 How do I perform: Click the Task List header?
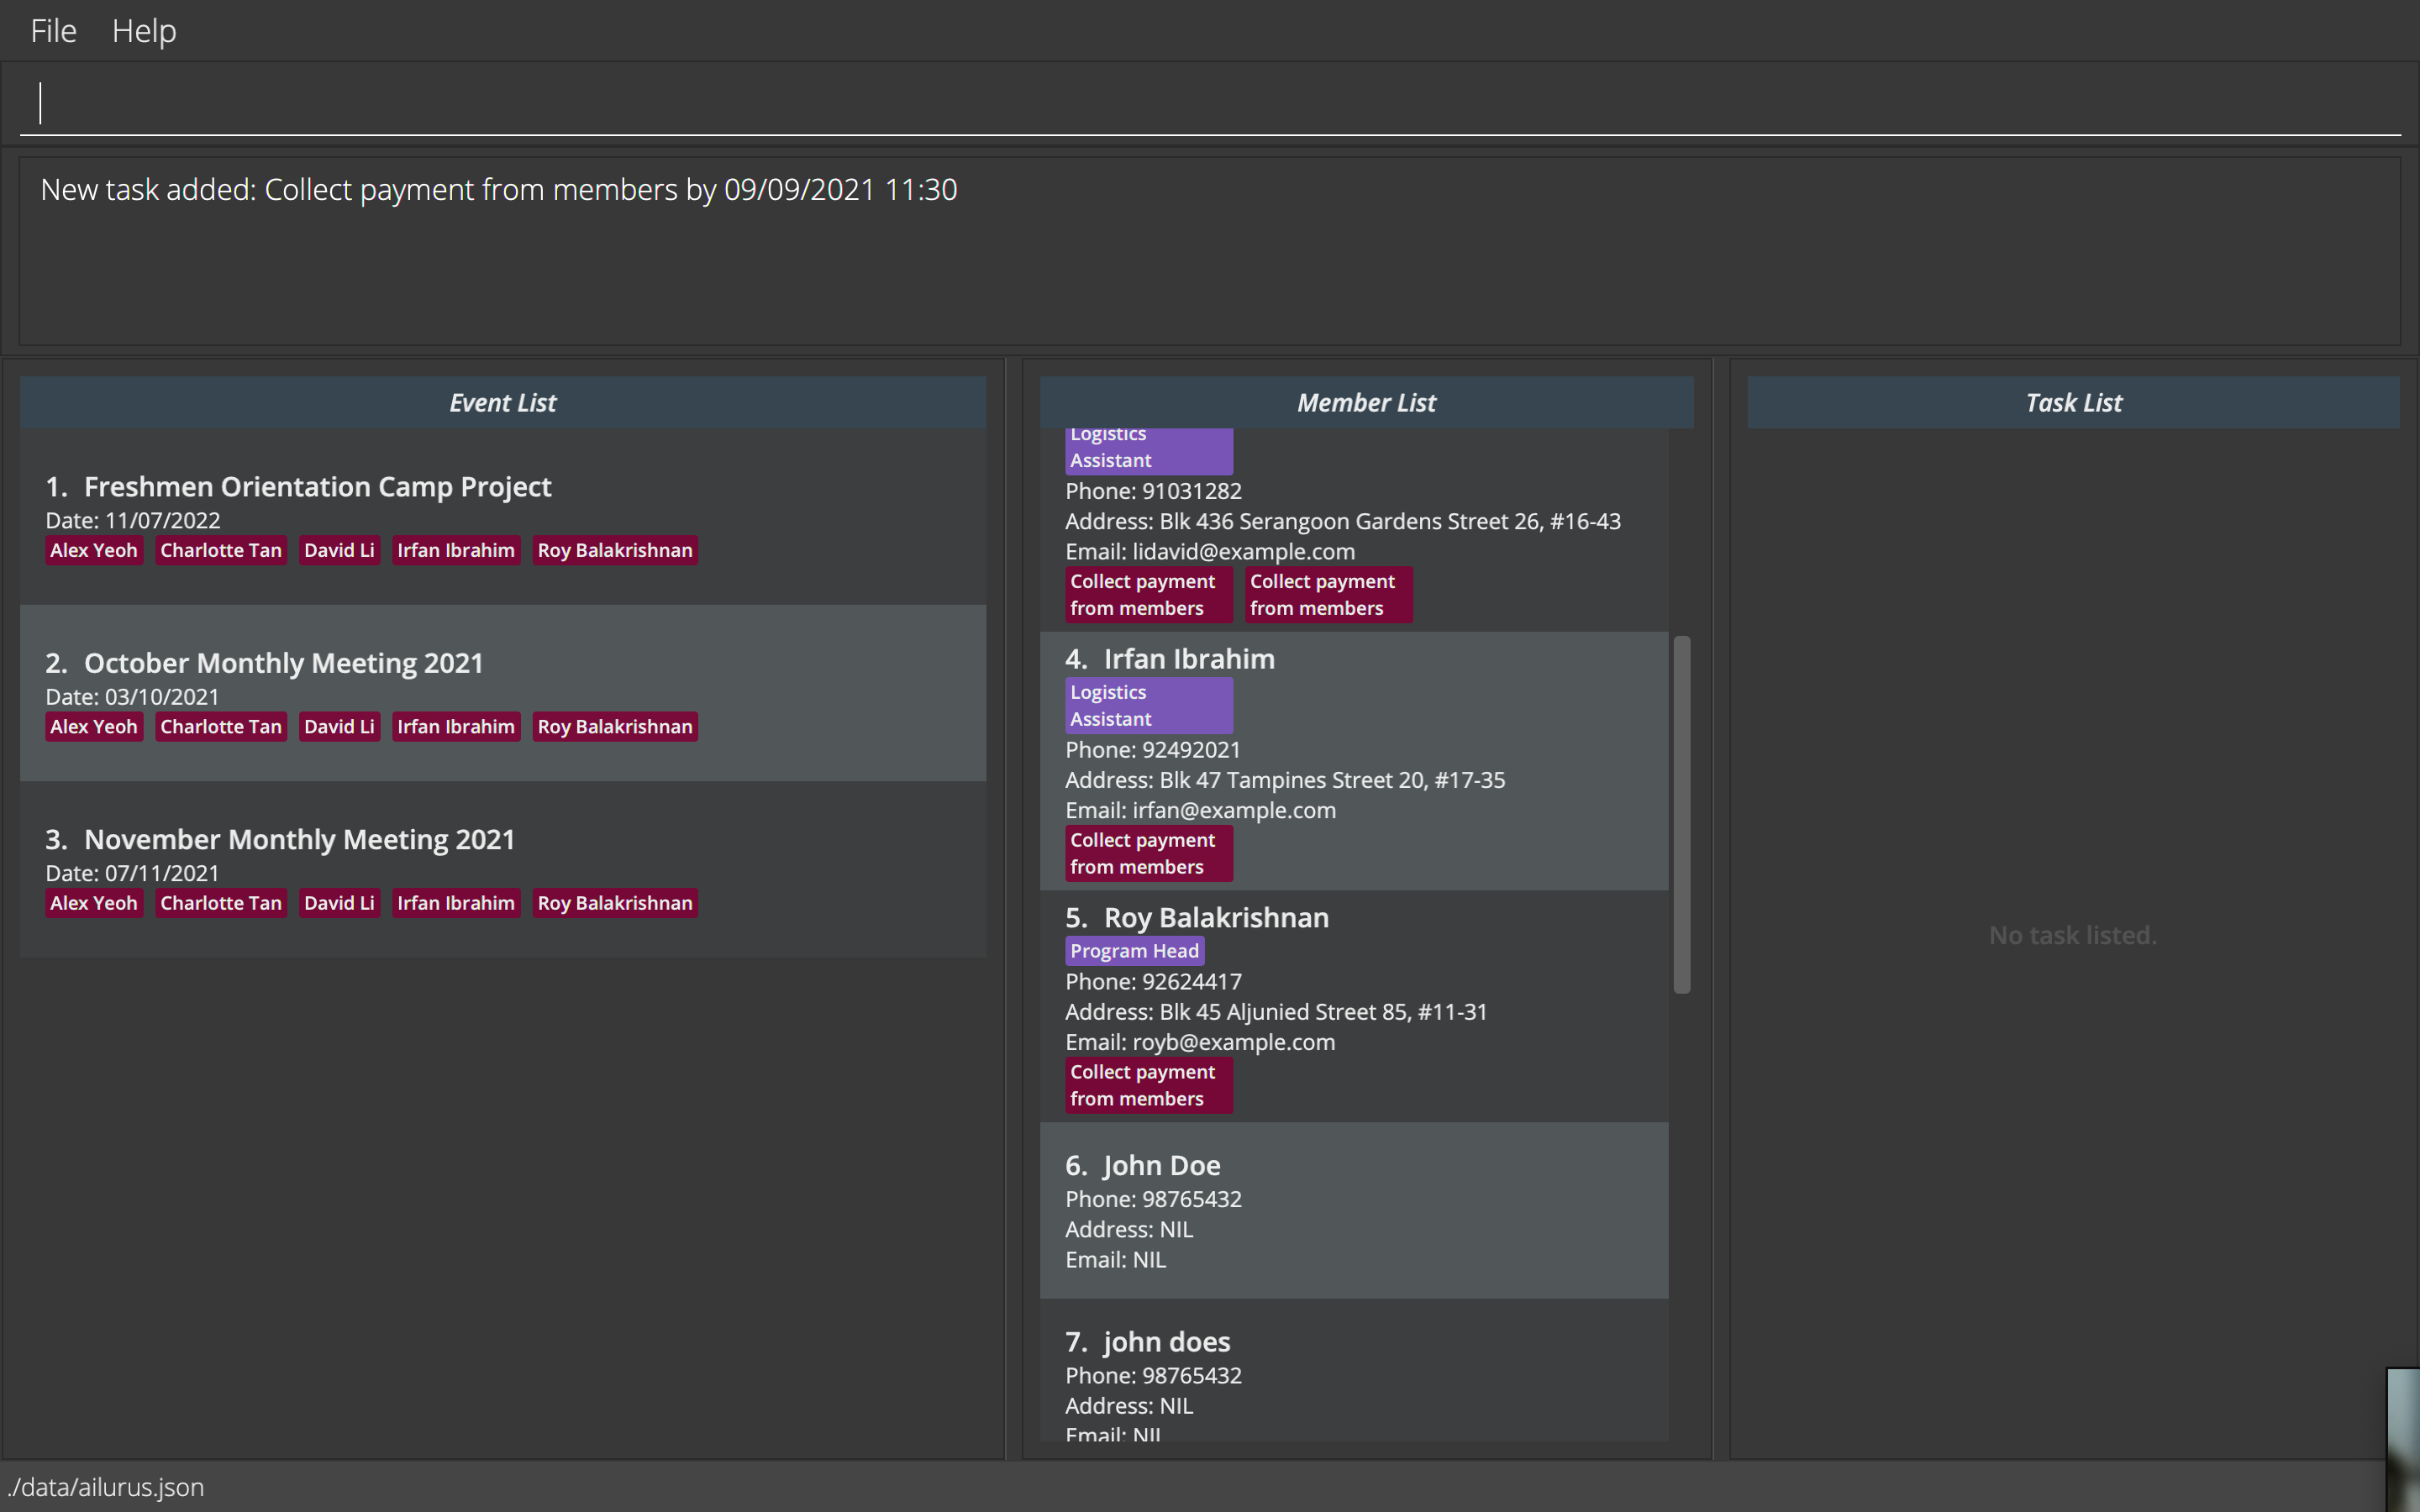(2073, 403)
